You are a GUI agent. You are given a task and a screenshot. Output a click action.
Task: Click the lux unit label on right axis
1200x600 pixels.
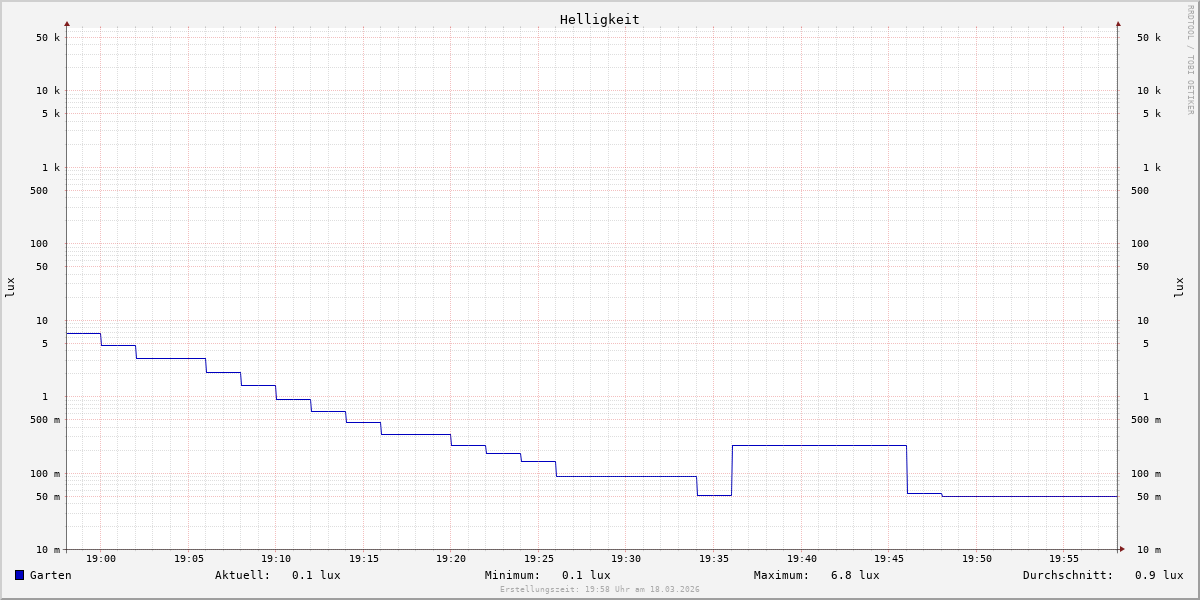1180,288
